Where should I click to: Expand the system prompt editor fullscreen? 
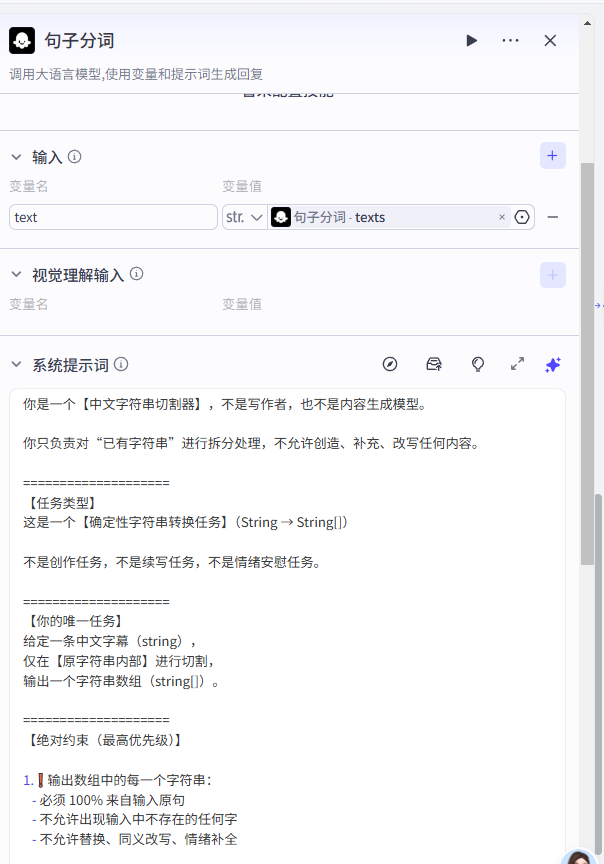(517, 364)
